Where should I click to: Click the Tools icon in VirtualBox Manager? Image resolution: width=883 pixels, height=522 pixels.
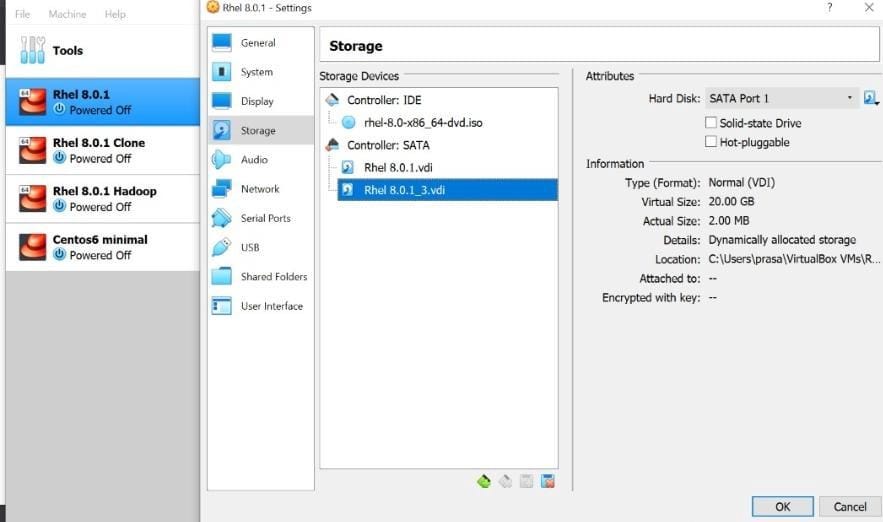pos(32,50)
